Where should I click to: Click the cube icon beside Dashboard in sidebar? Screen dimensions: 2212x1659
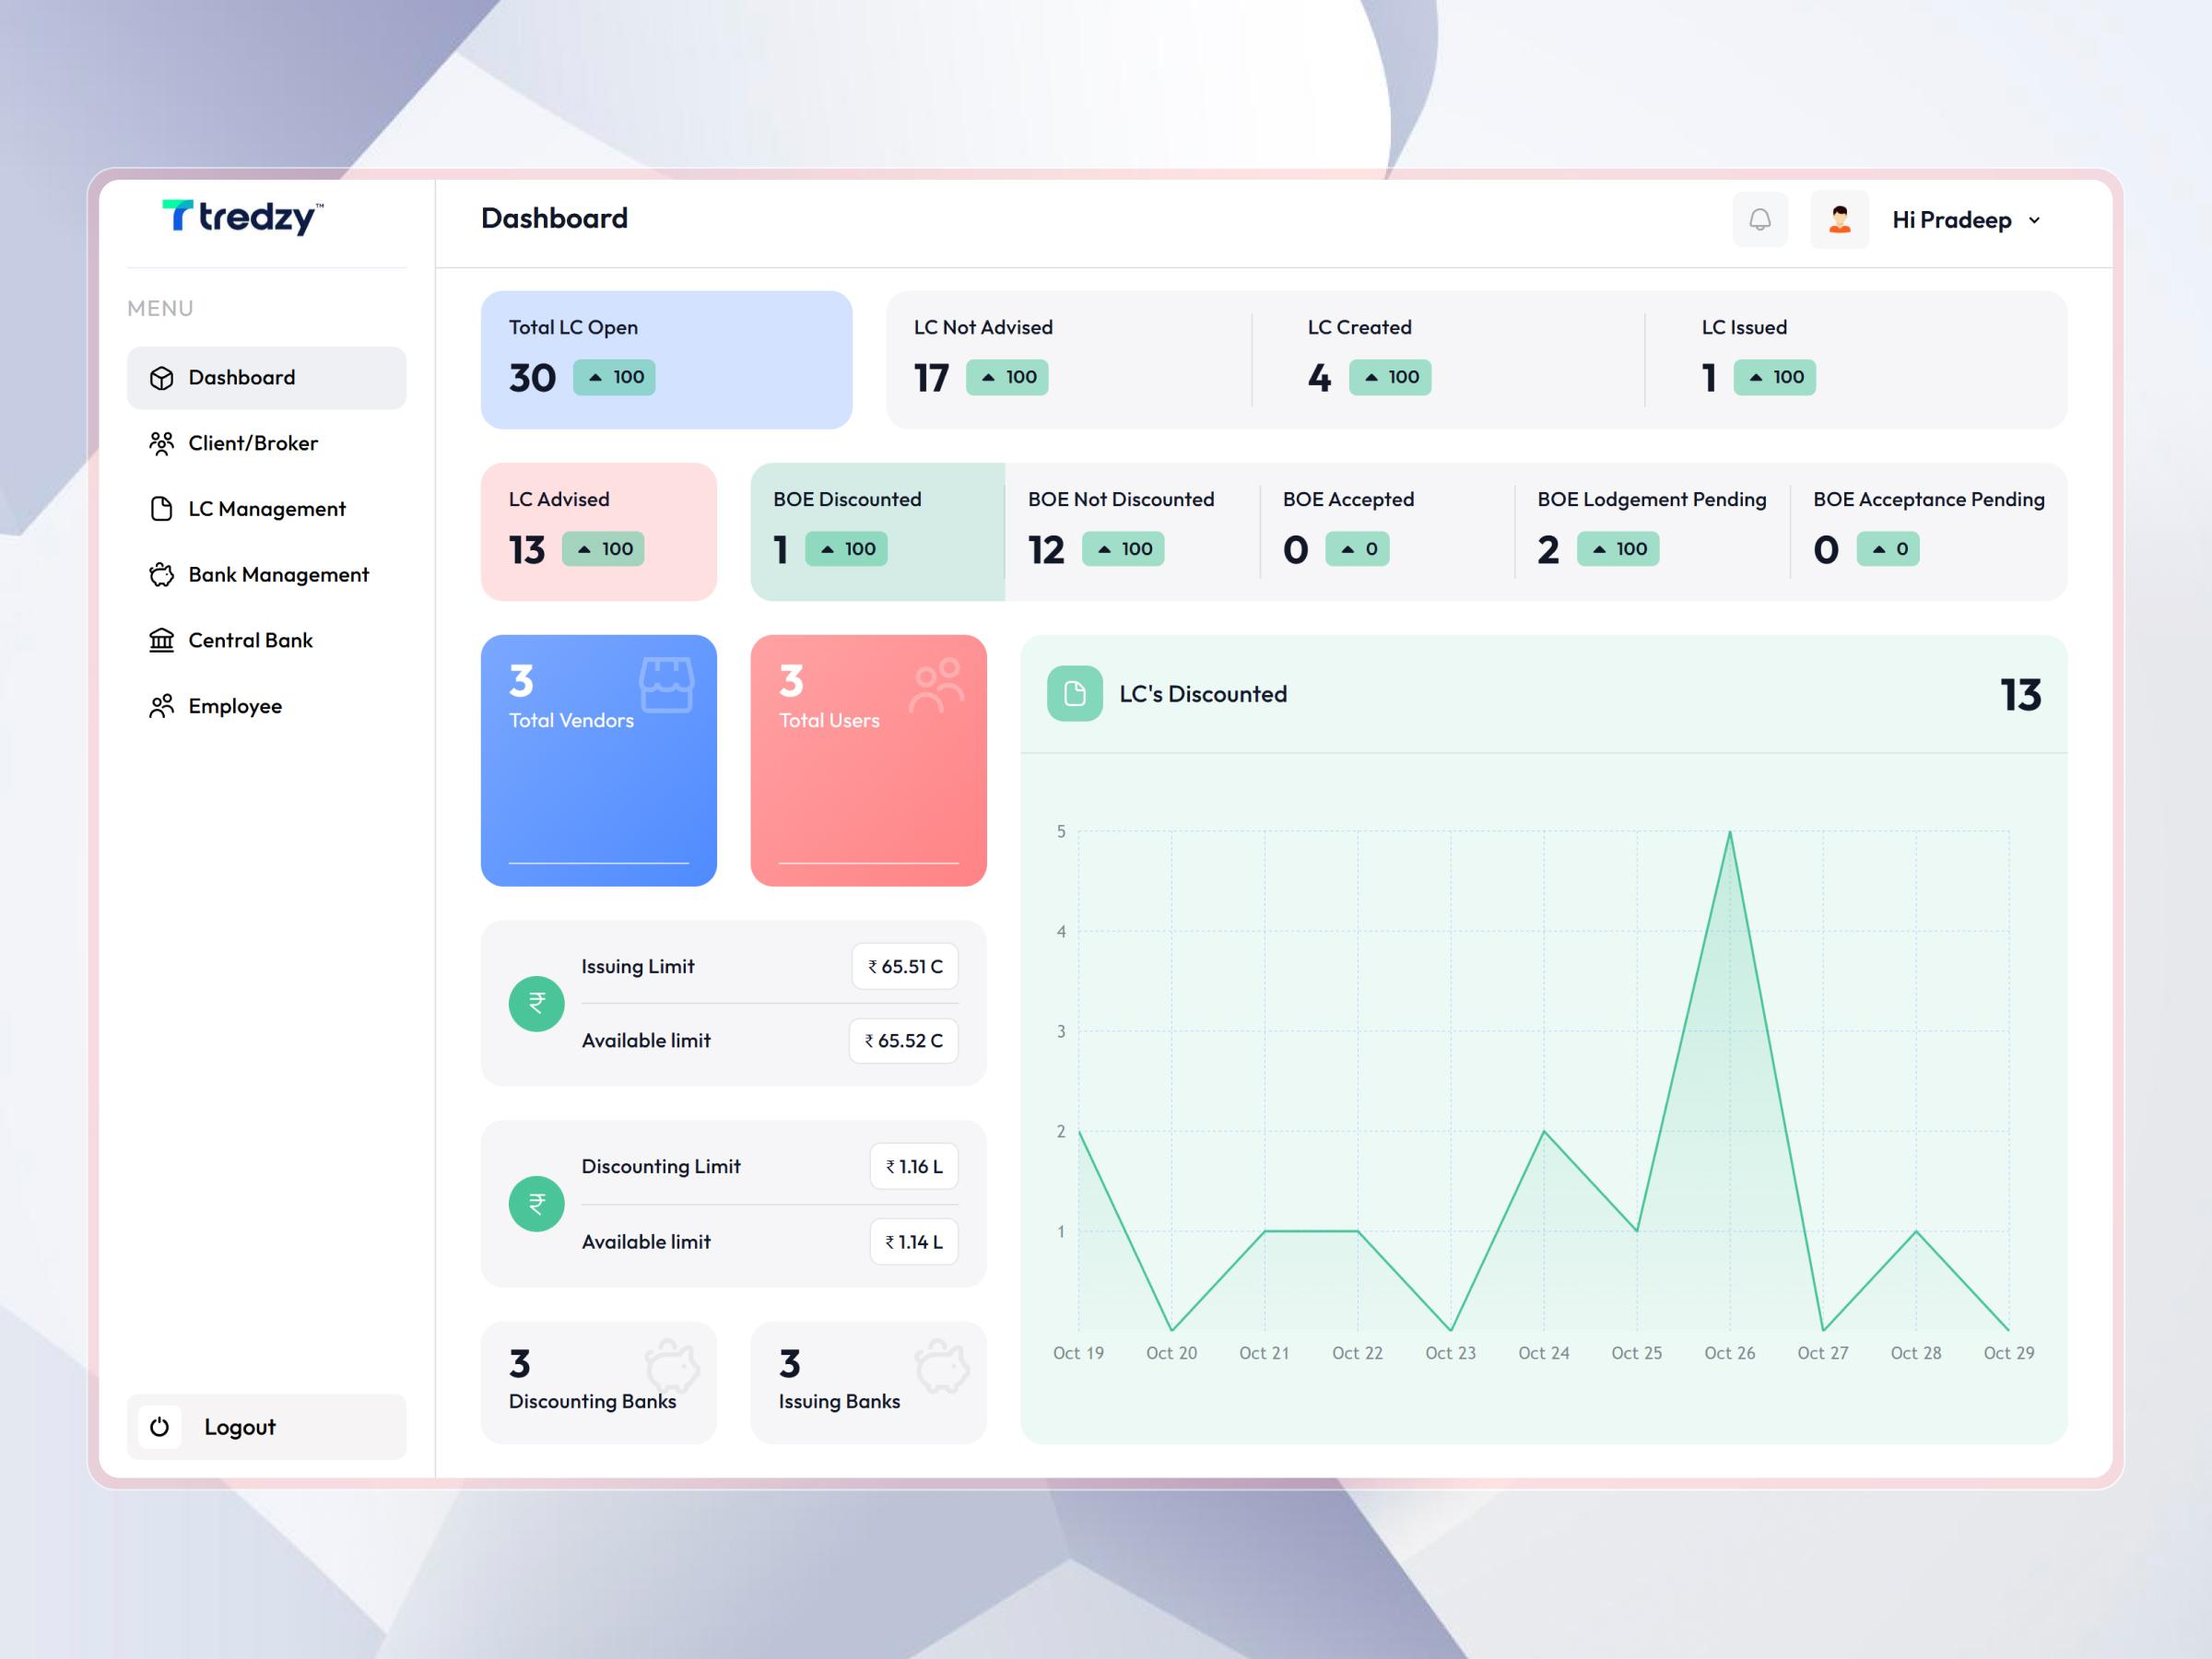[x=163, y=377]
